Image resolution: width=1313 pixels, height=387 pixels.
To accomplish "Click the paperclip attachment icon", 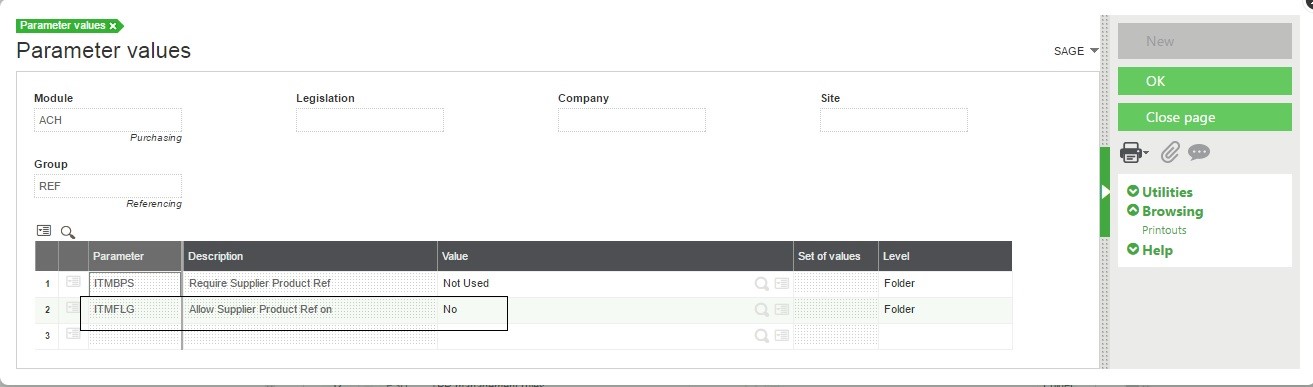I will click(x=1171, y=153).
